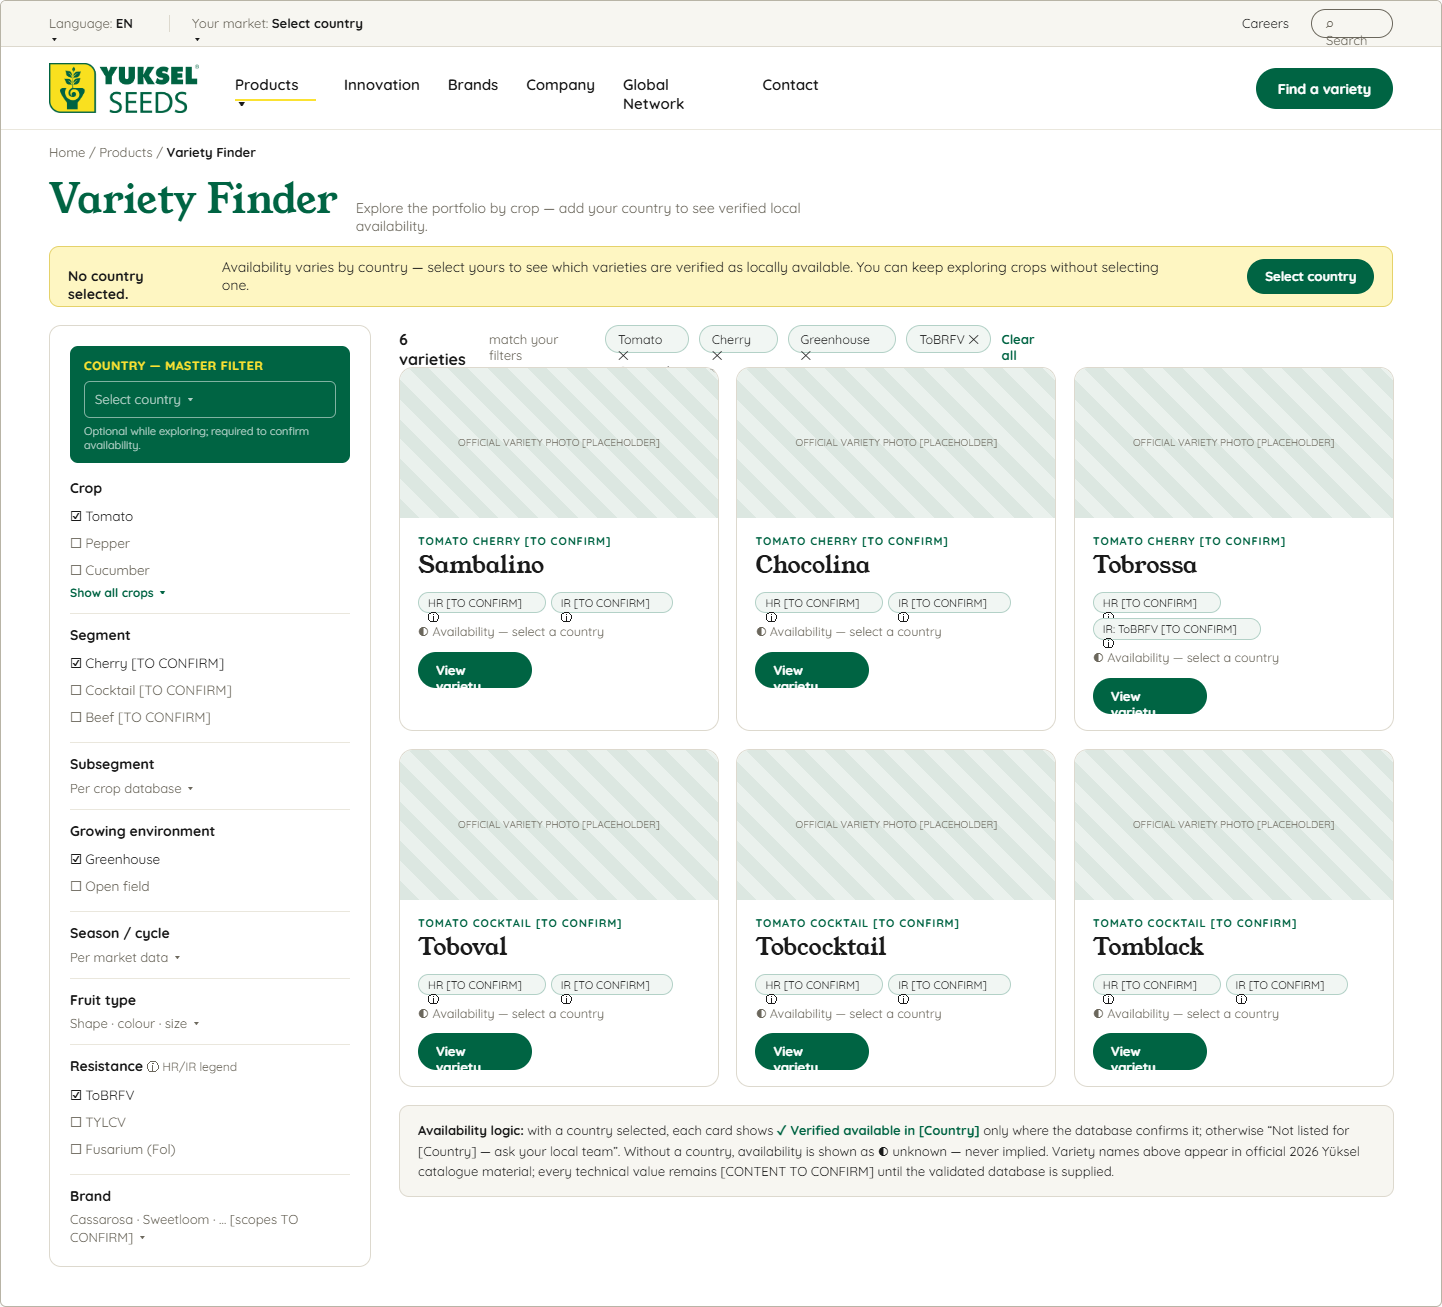Click the yellow banner Select country button

pyautogui.click(x=1310, y=277)
